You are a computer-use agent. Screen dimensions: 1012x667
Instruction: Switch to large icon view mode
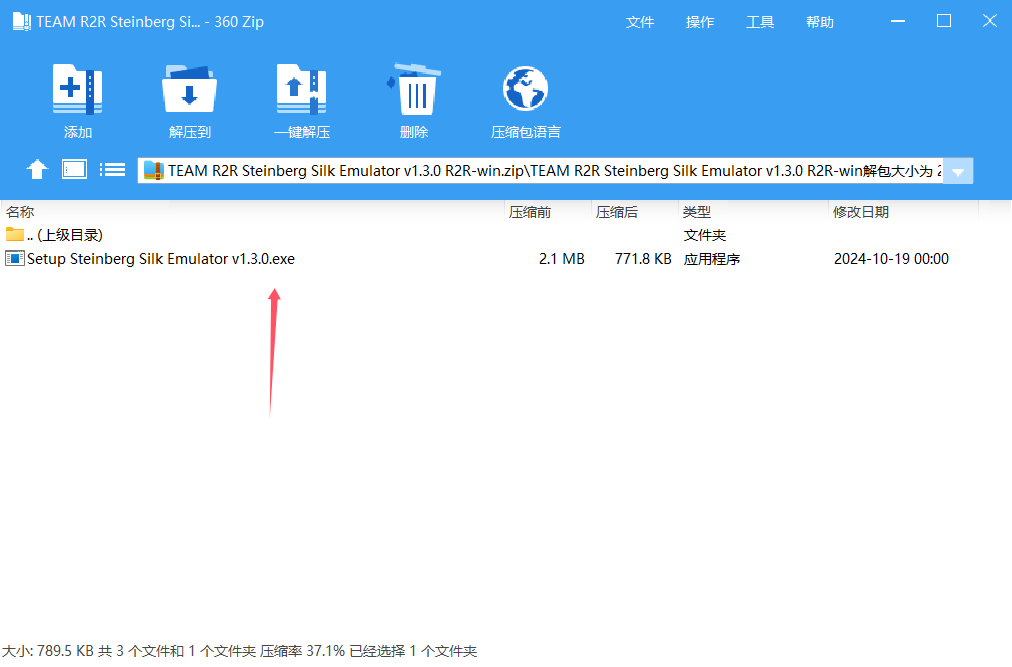(74, 169)
